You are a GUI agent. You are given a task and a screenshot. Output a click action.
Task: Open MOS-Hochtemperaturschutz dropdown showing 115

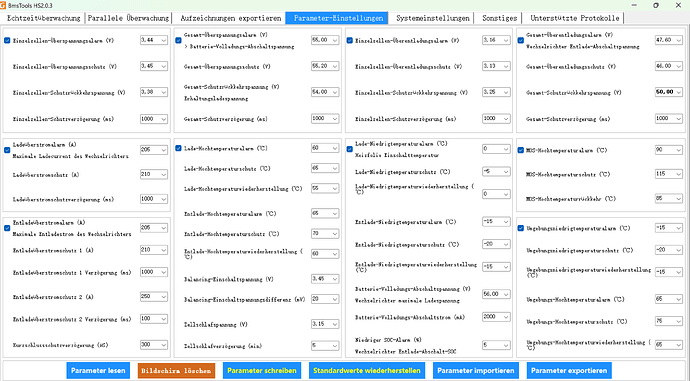point(668,174)
